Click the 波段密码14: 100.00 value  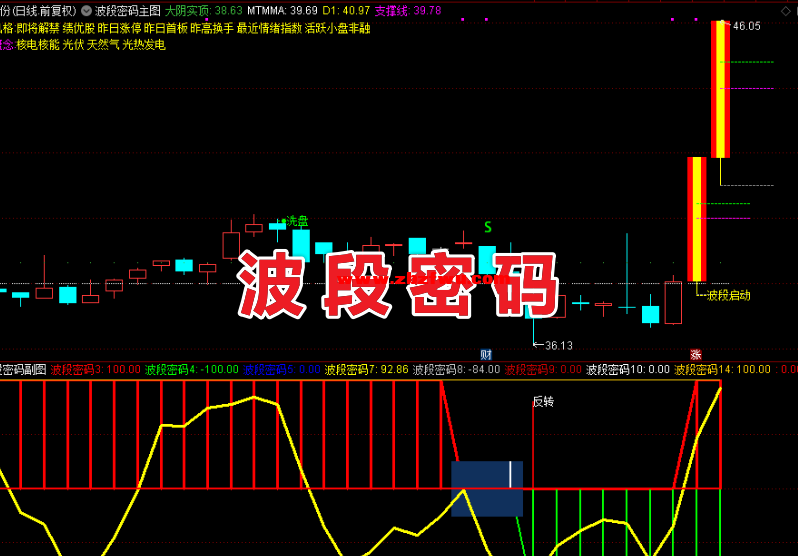(x=723, y=370)
